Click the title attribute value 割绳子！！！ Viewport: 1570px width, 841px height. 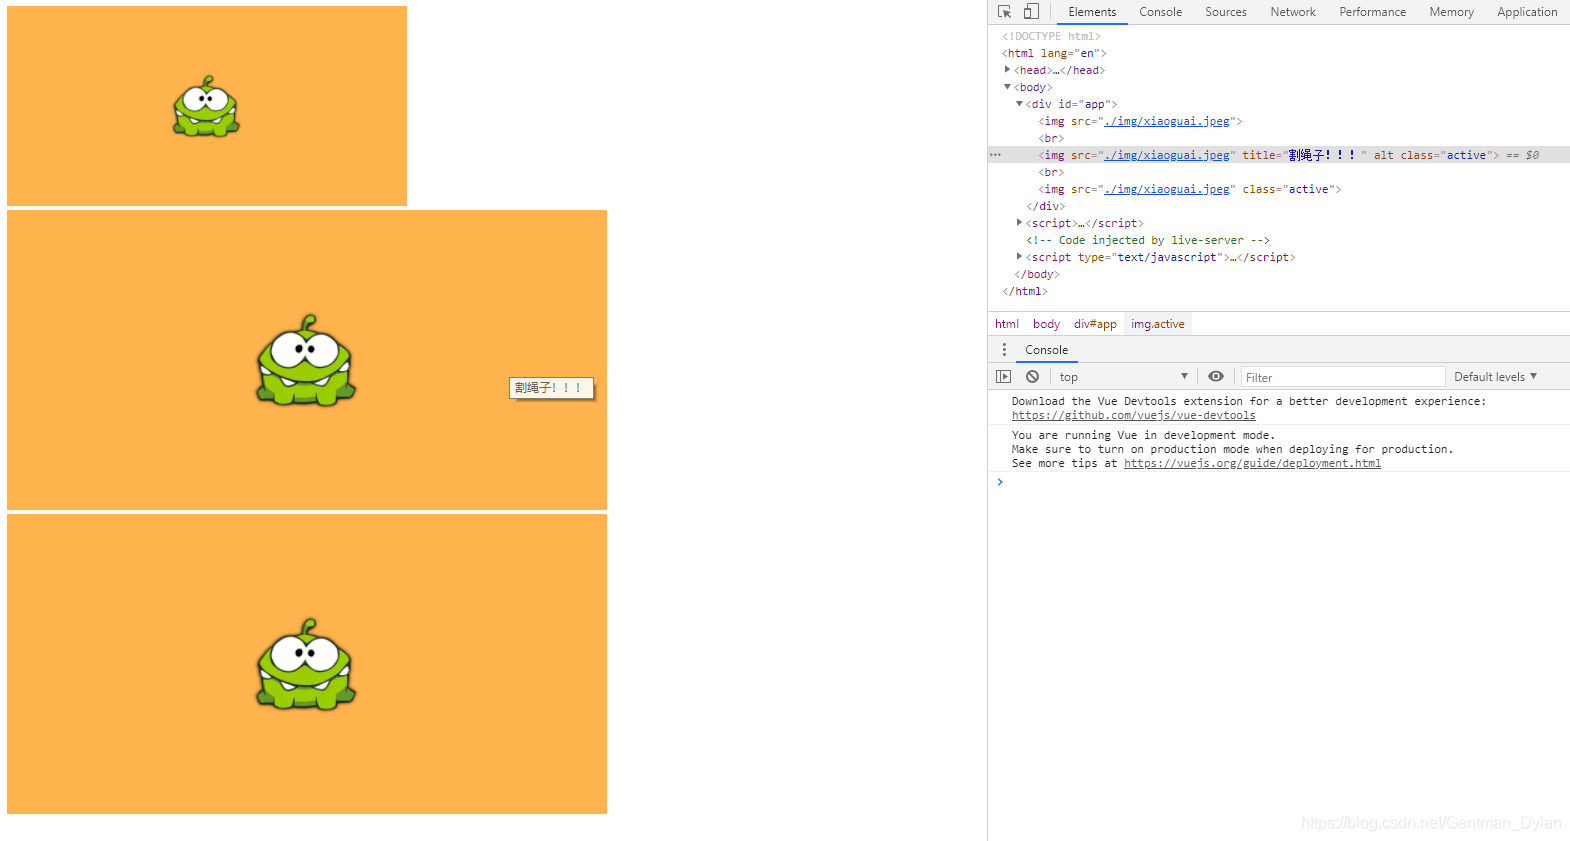coord(1324,155)
